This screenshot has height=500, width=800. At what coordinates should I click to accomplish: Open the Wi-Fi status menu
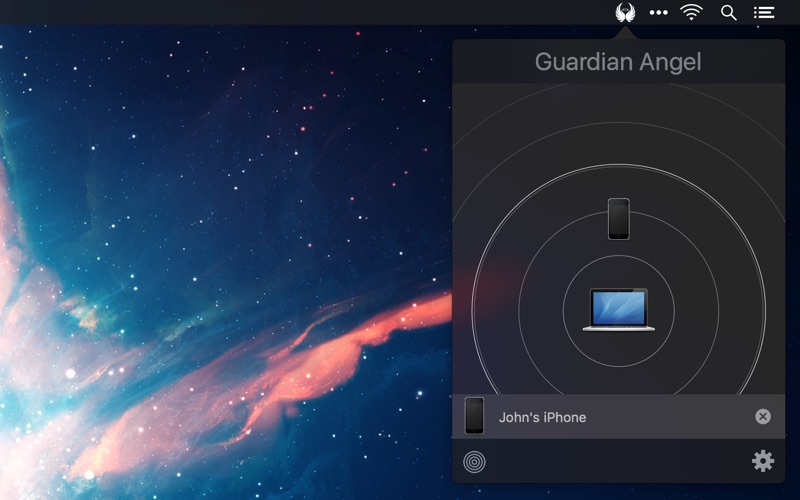[691, 12]
